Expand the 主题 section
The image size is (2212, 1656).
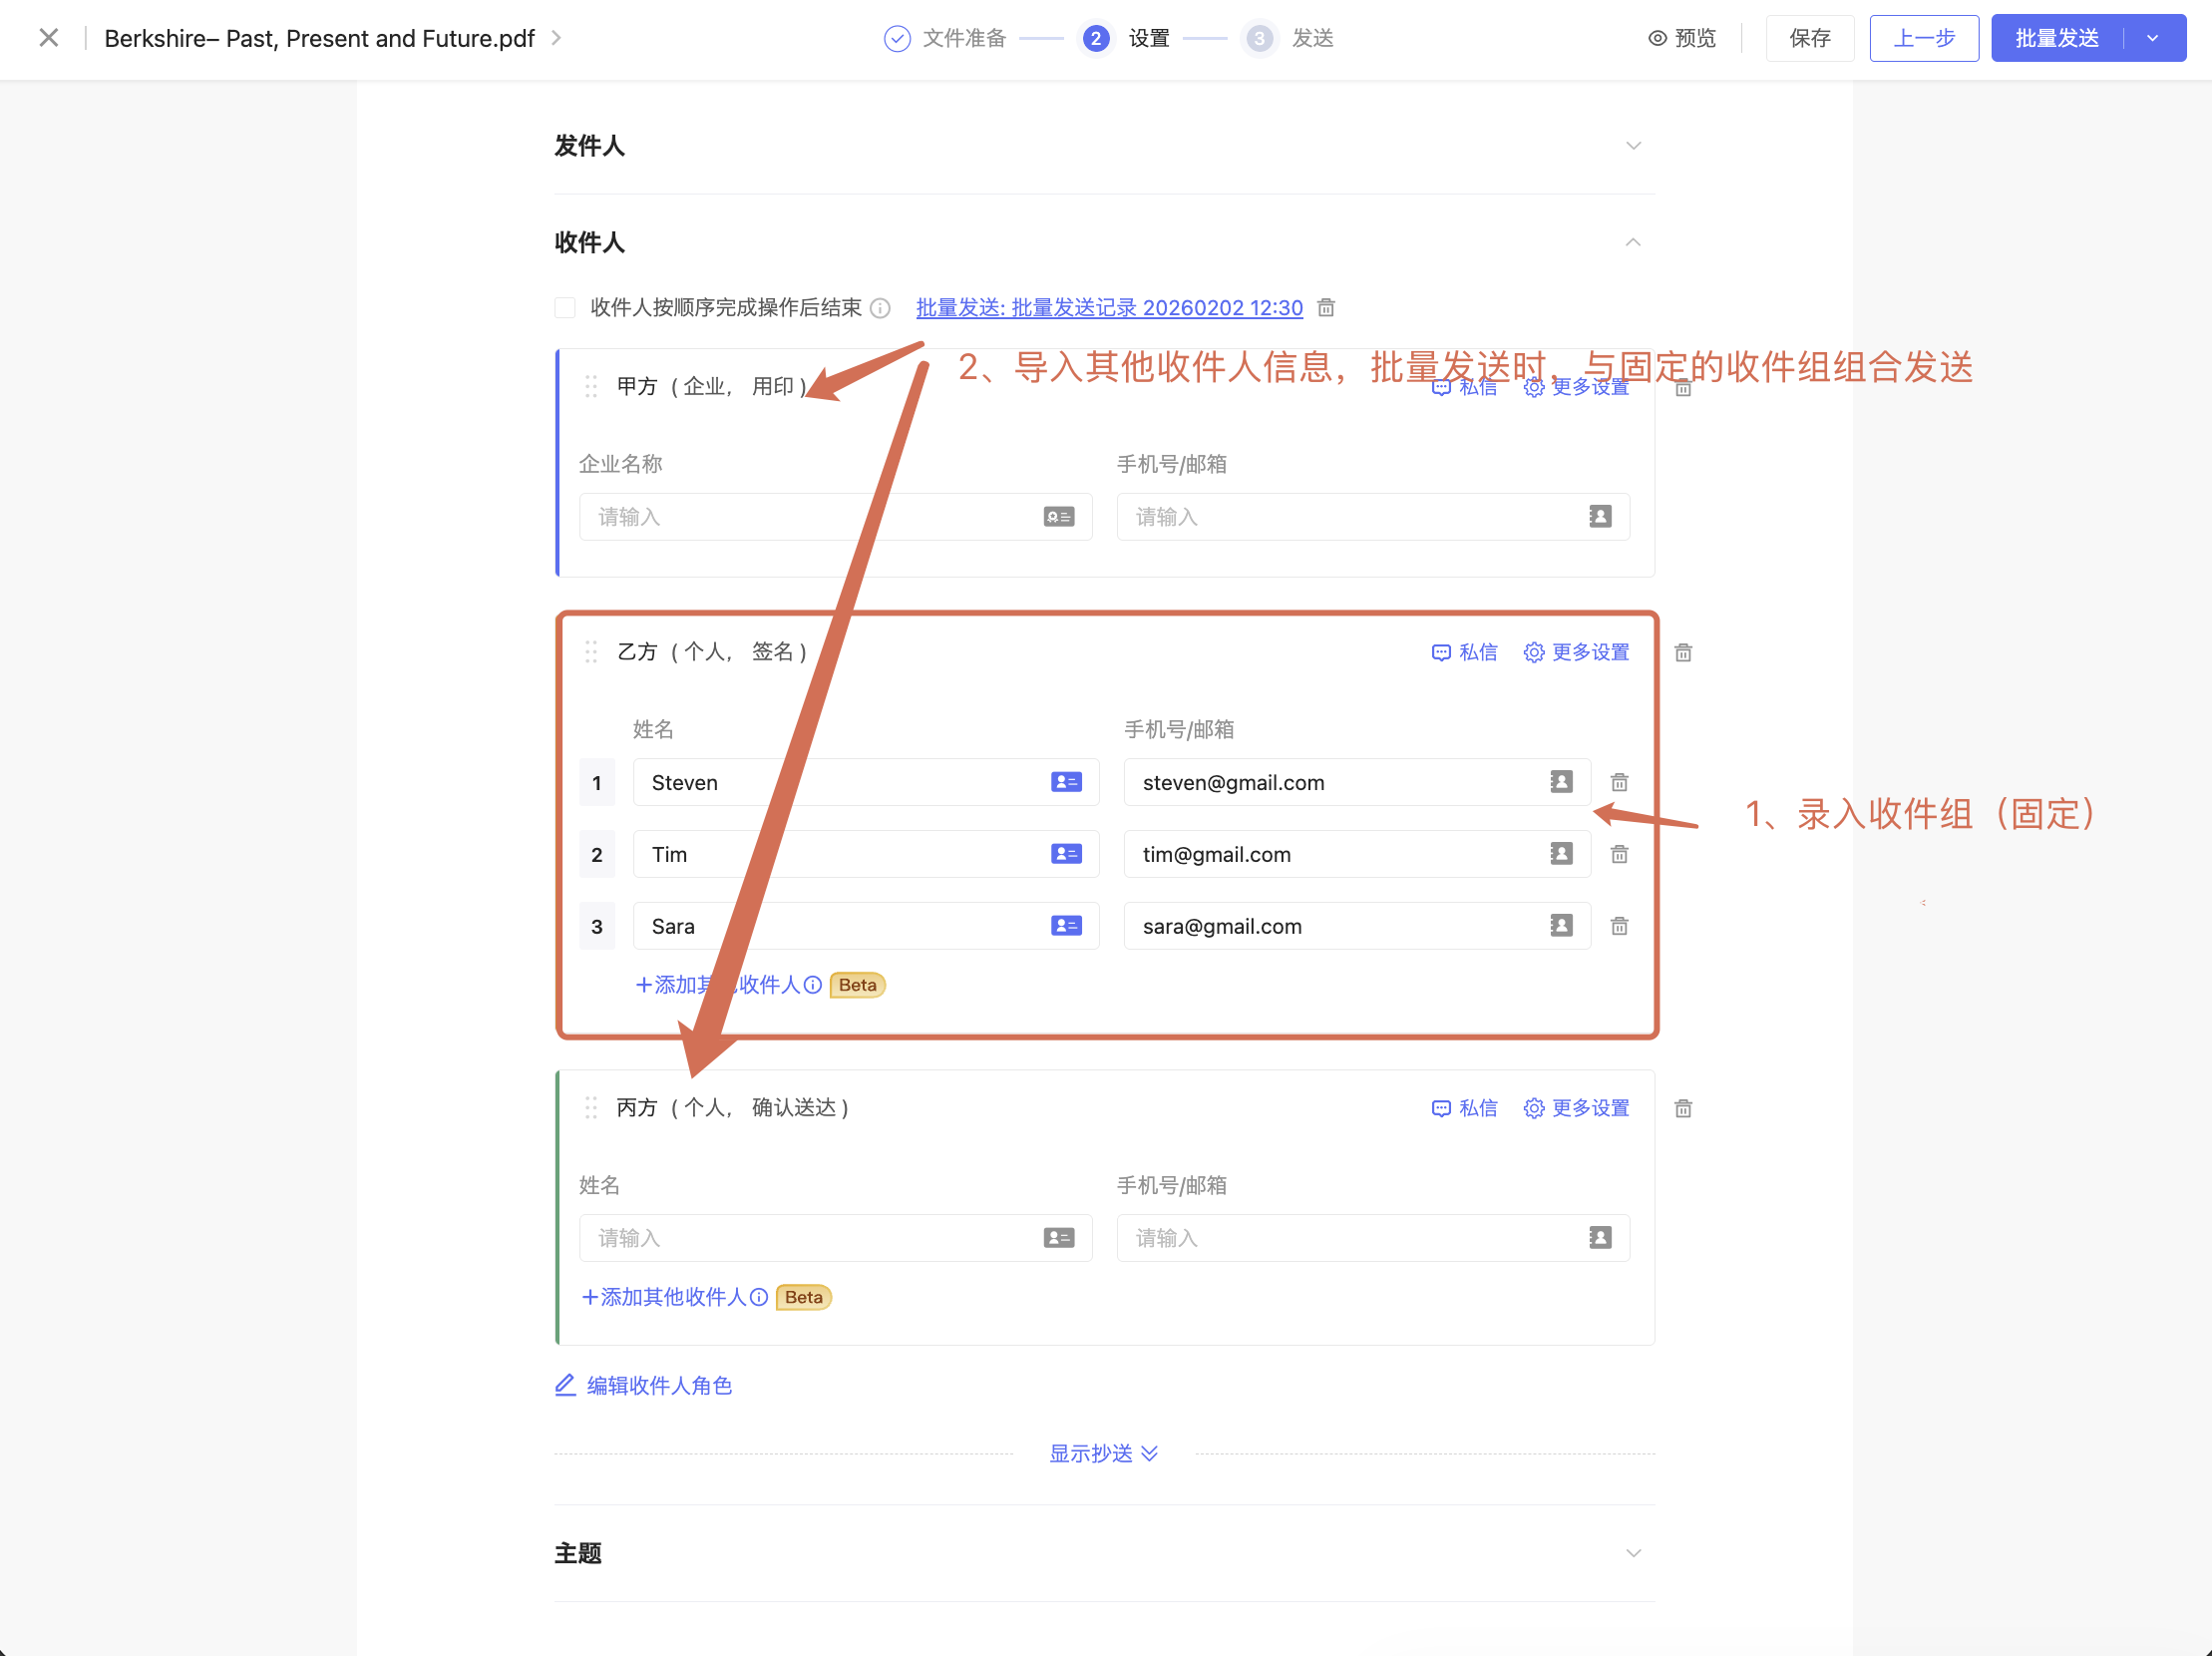(1633, 1553)
